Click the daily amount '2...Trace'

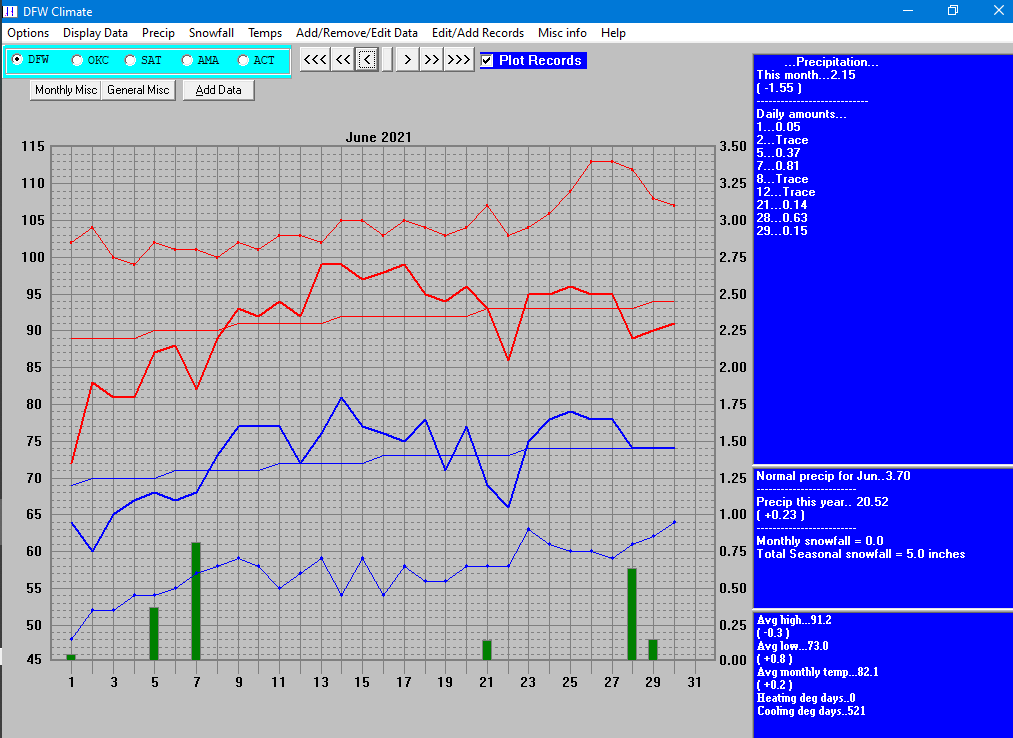pos(782,140)
